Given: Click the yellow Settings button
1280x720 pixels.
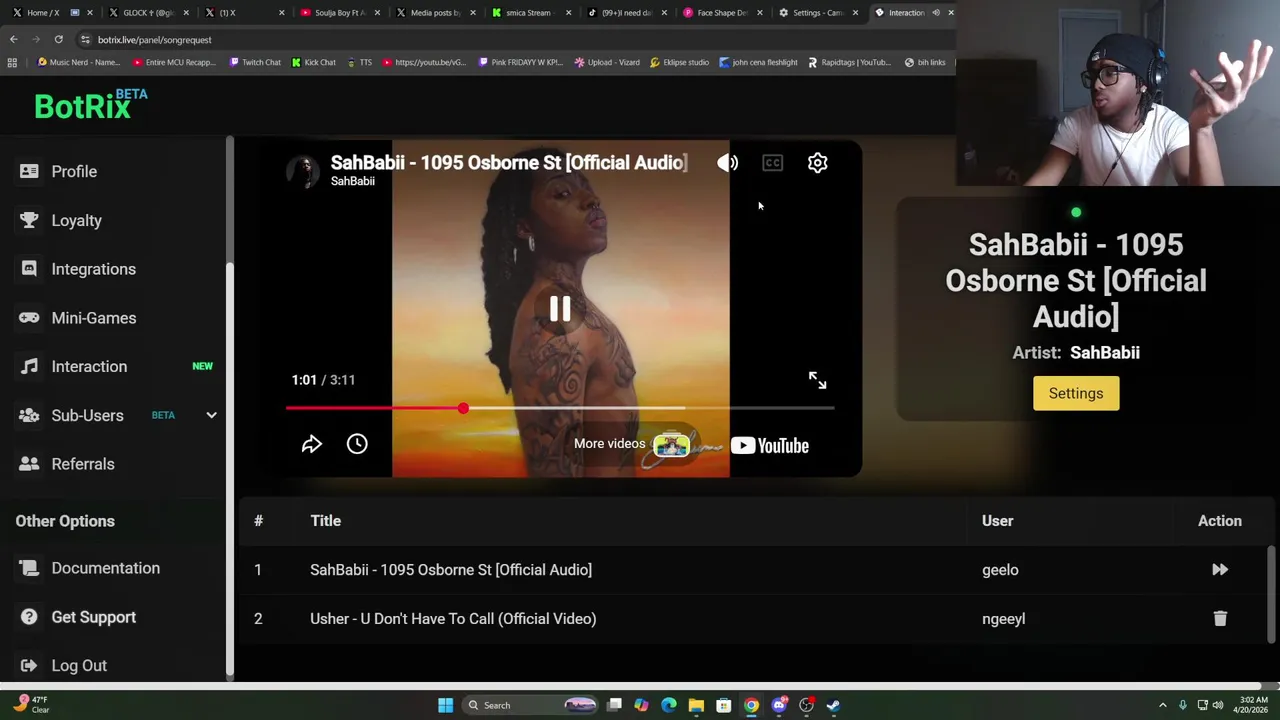Looking at the screenshot, I should click(1076, 393).
